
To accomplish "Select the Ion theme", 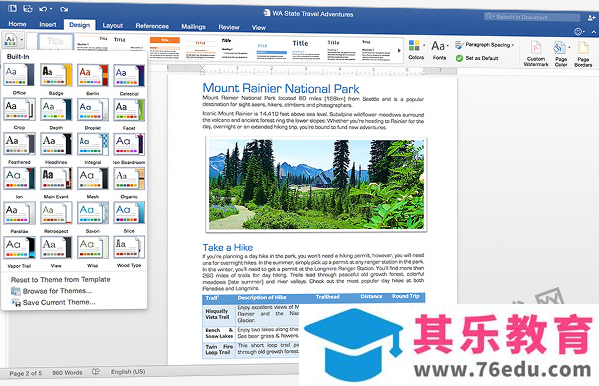I will 19,178.
